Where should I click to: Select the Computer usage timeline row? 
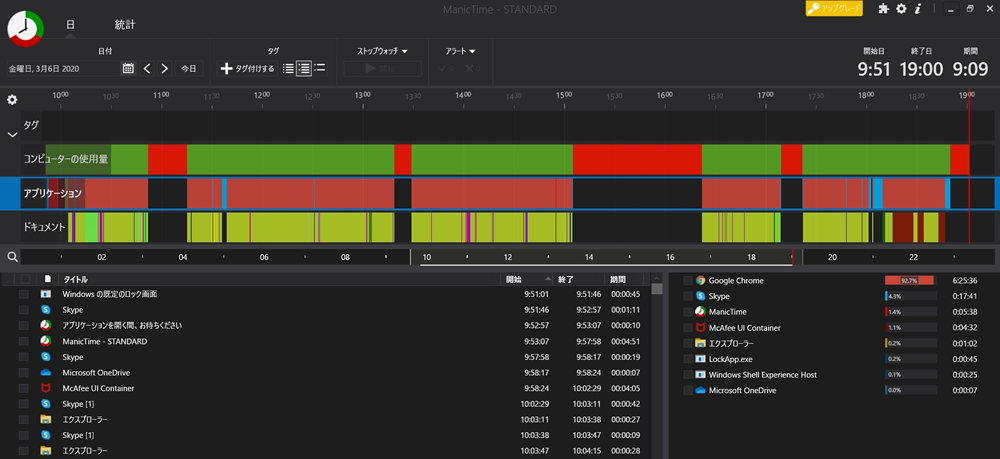coord(507,159)
